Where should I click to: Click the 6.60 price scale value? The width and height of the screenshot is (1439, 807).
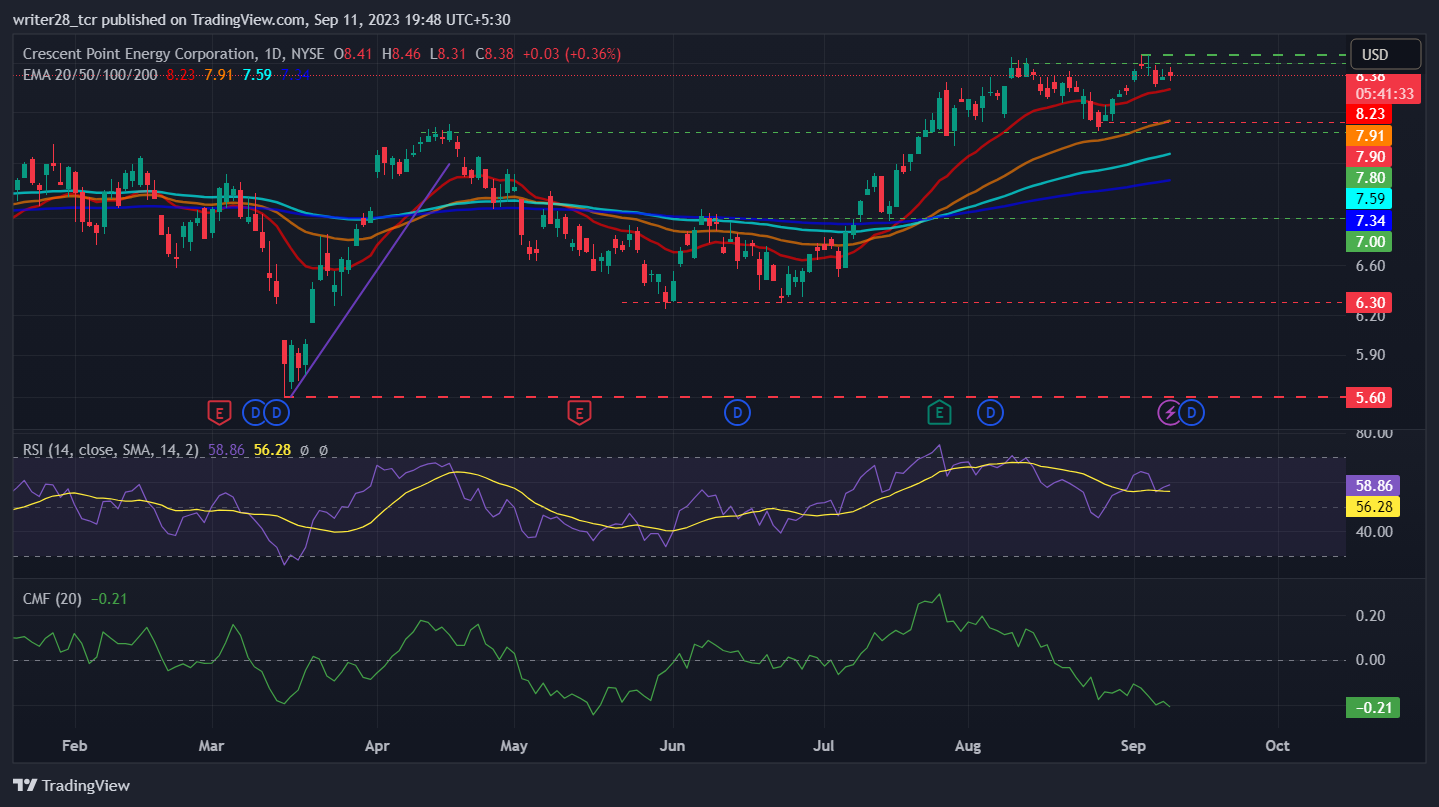(1369, 266)
